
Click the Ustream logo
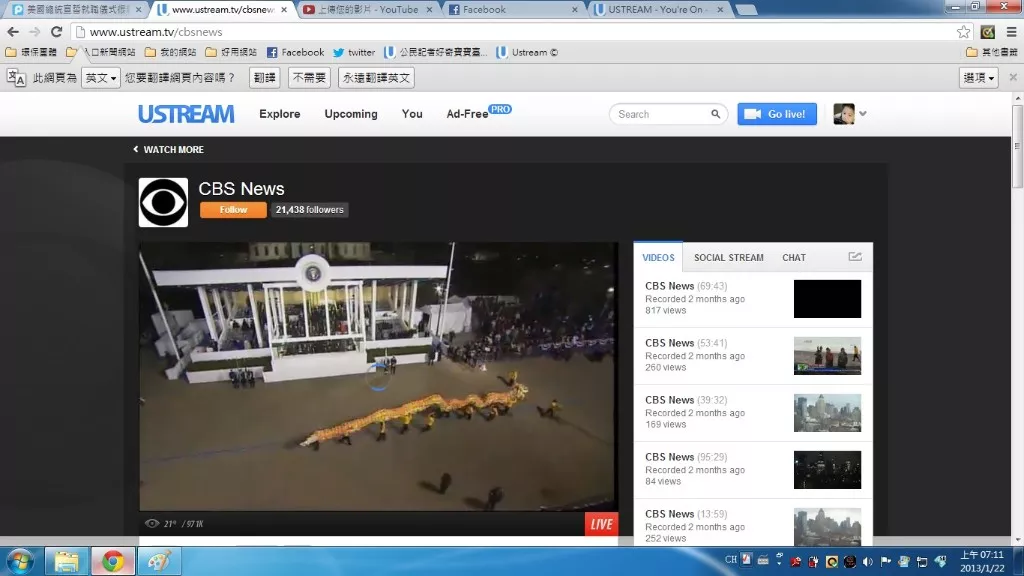tap(186, 114)
